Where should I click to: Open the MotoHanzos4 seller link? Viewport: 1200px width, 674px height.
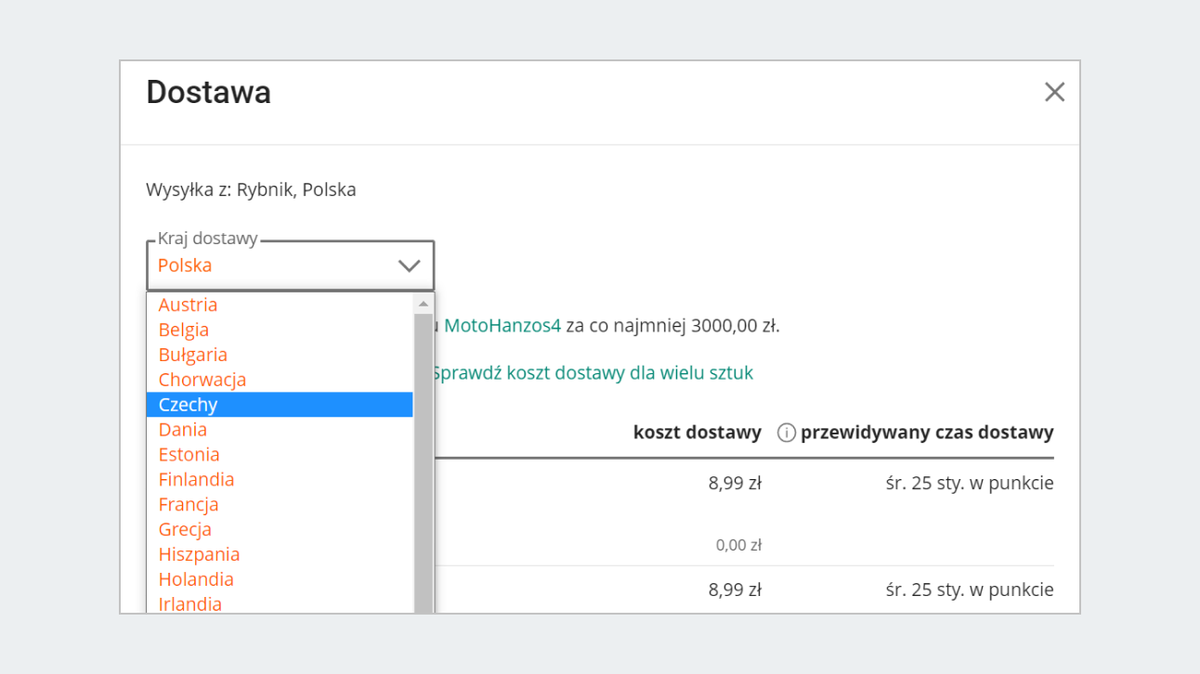[503, 325]
